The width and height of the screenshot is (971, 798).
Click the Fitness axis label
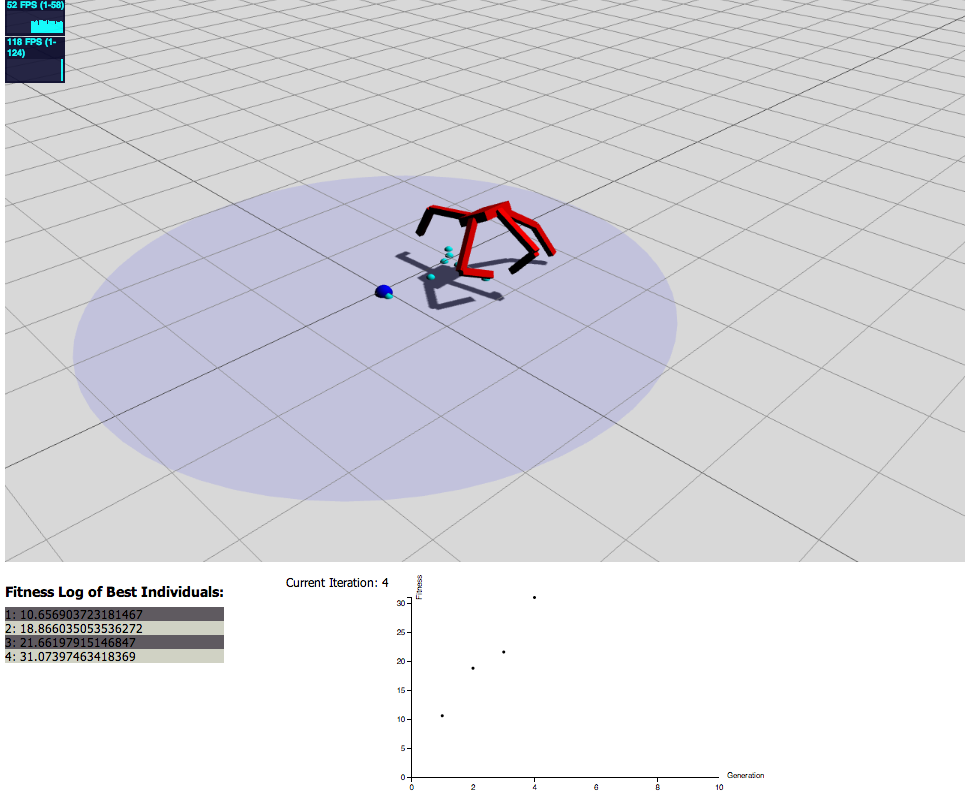pos(419,587)
